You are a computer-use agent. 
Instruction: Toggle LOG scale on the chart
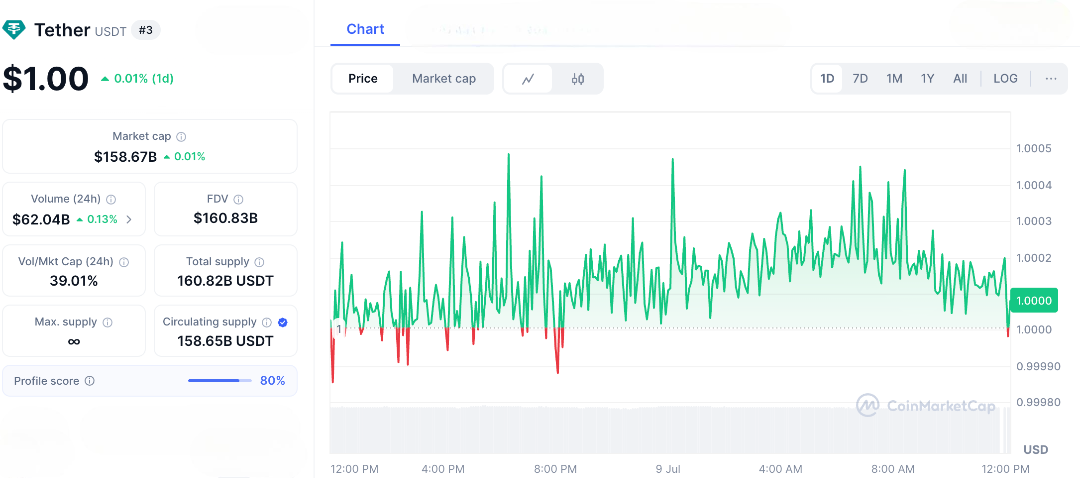click(x=1005, y=79)
